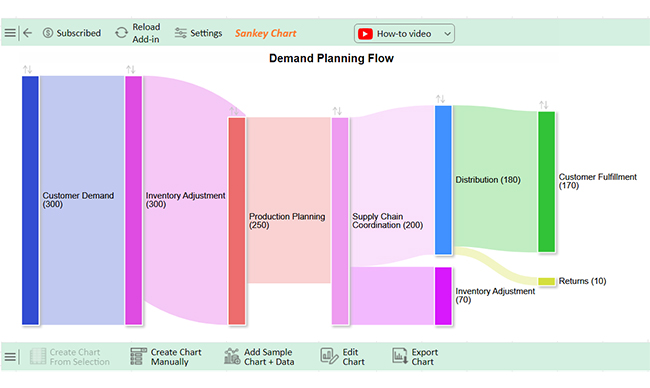Click the Production Planning (250) label
Viewport: 650px width, 388px height.
[x=287, y=221]
